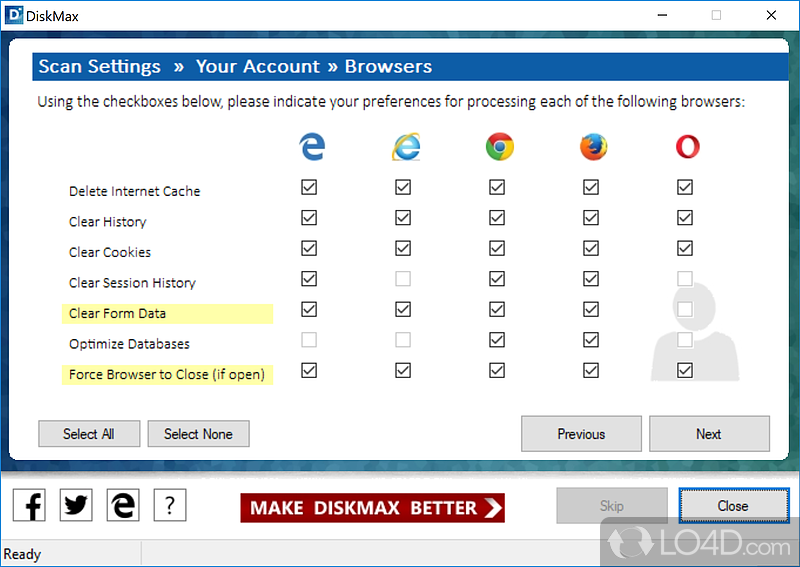The width and height of the screenshot is (800, 567).
Task: Enable Optimize Databases for Edge
Action: click(x=309, y=340)
